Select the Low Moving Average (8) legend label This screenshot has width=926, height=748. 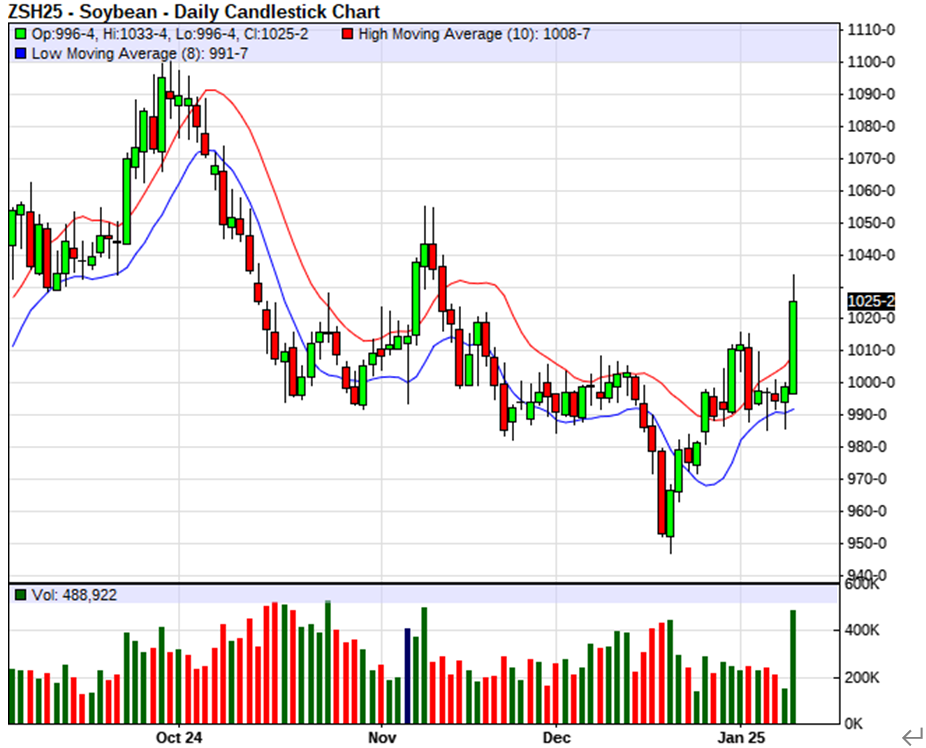coord(140,53)
